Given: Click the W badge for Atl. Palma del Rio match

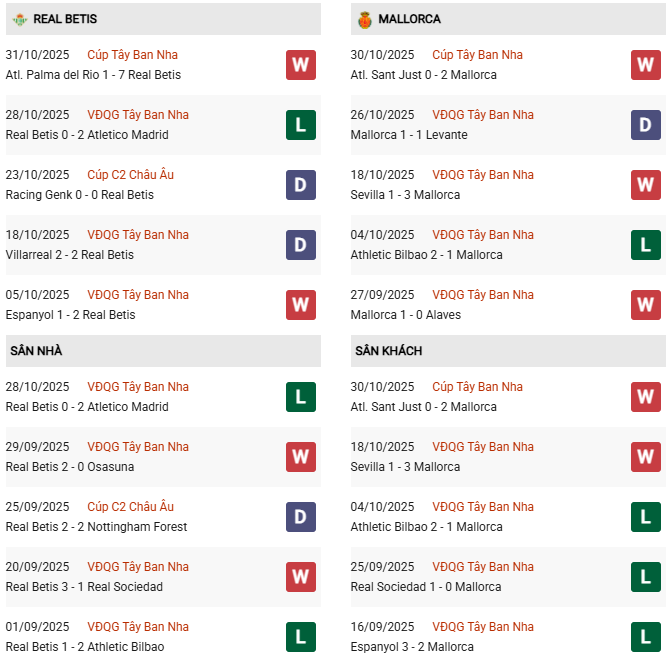Looking at the screenshot, I should pyautogui.click(x=300, y=65).
